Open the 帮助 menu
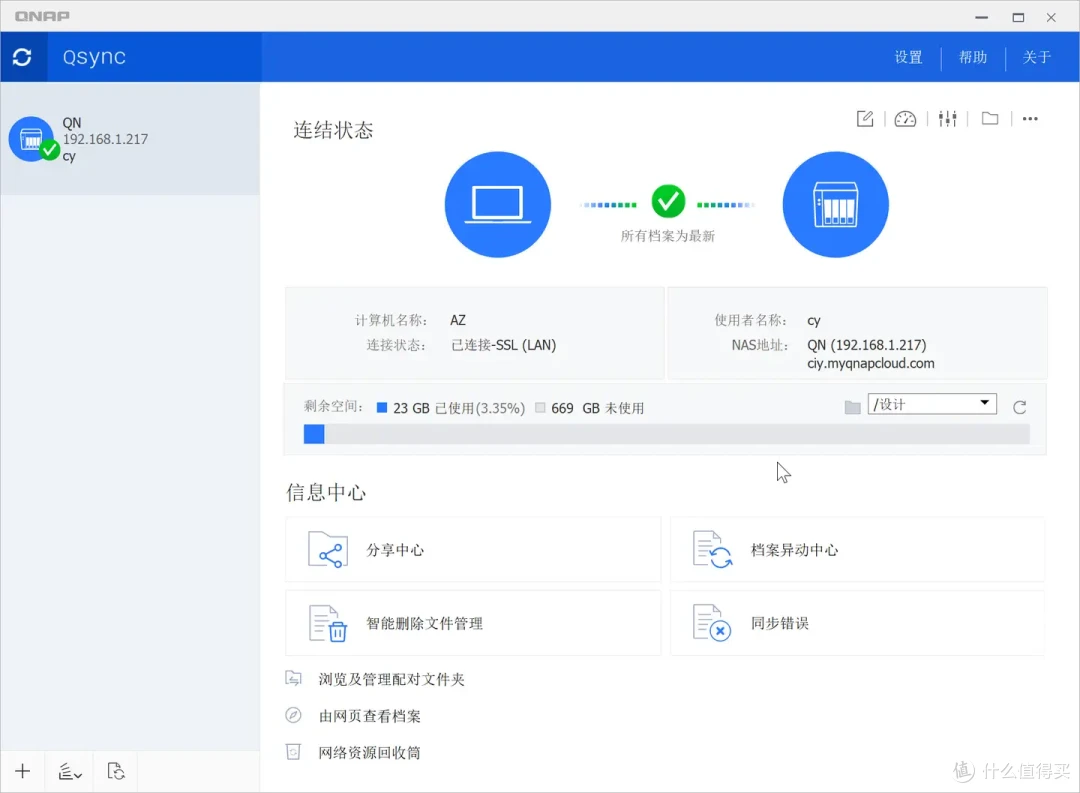The height and width of the screenshot is (793, 1080). pos(973,57)
